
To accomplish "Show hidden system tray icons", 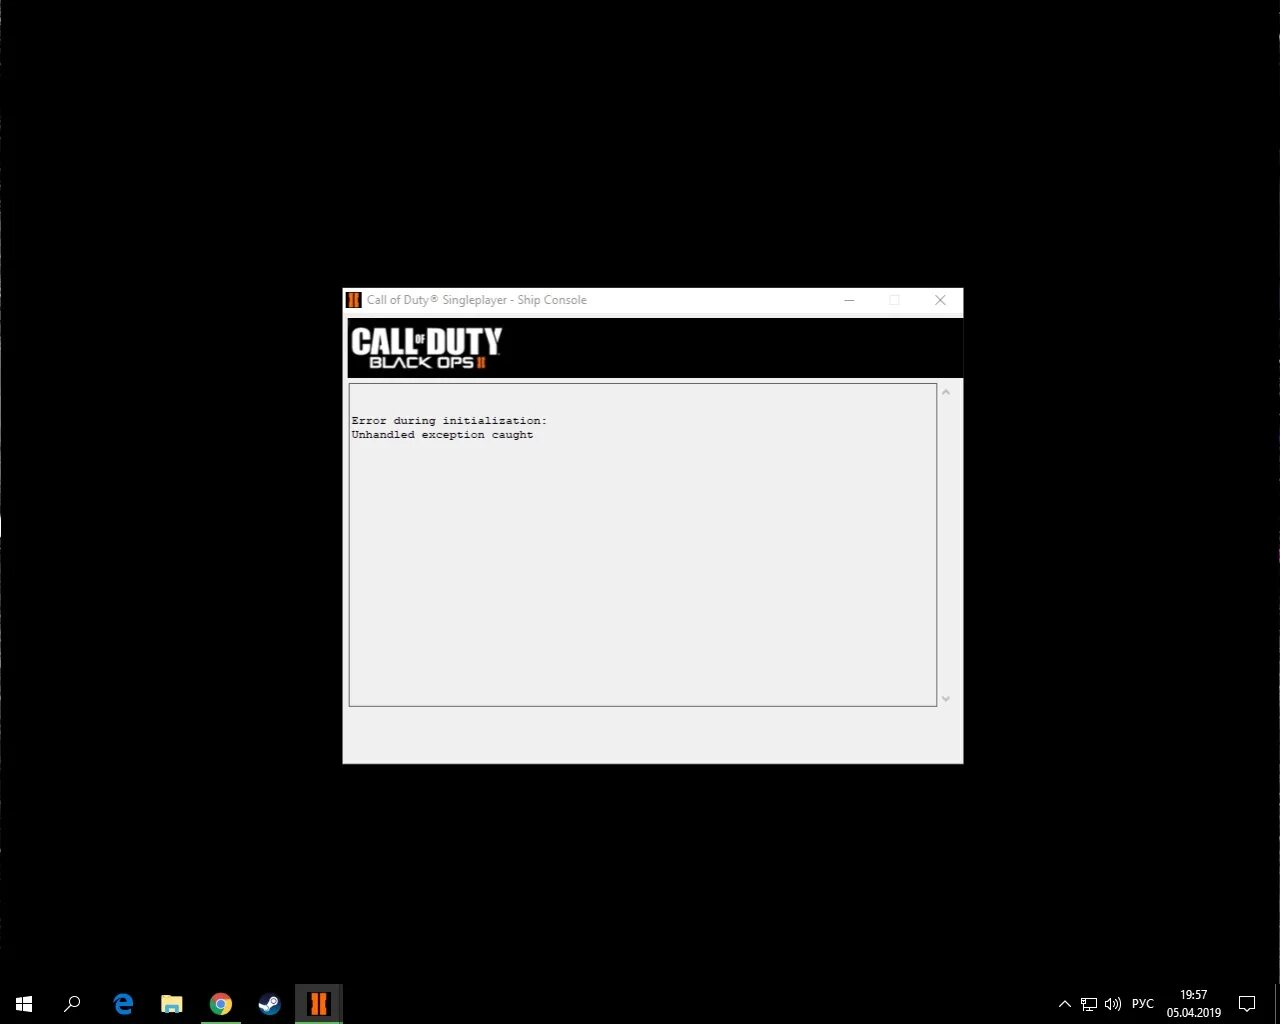I will 1065,1004.
